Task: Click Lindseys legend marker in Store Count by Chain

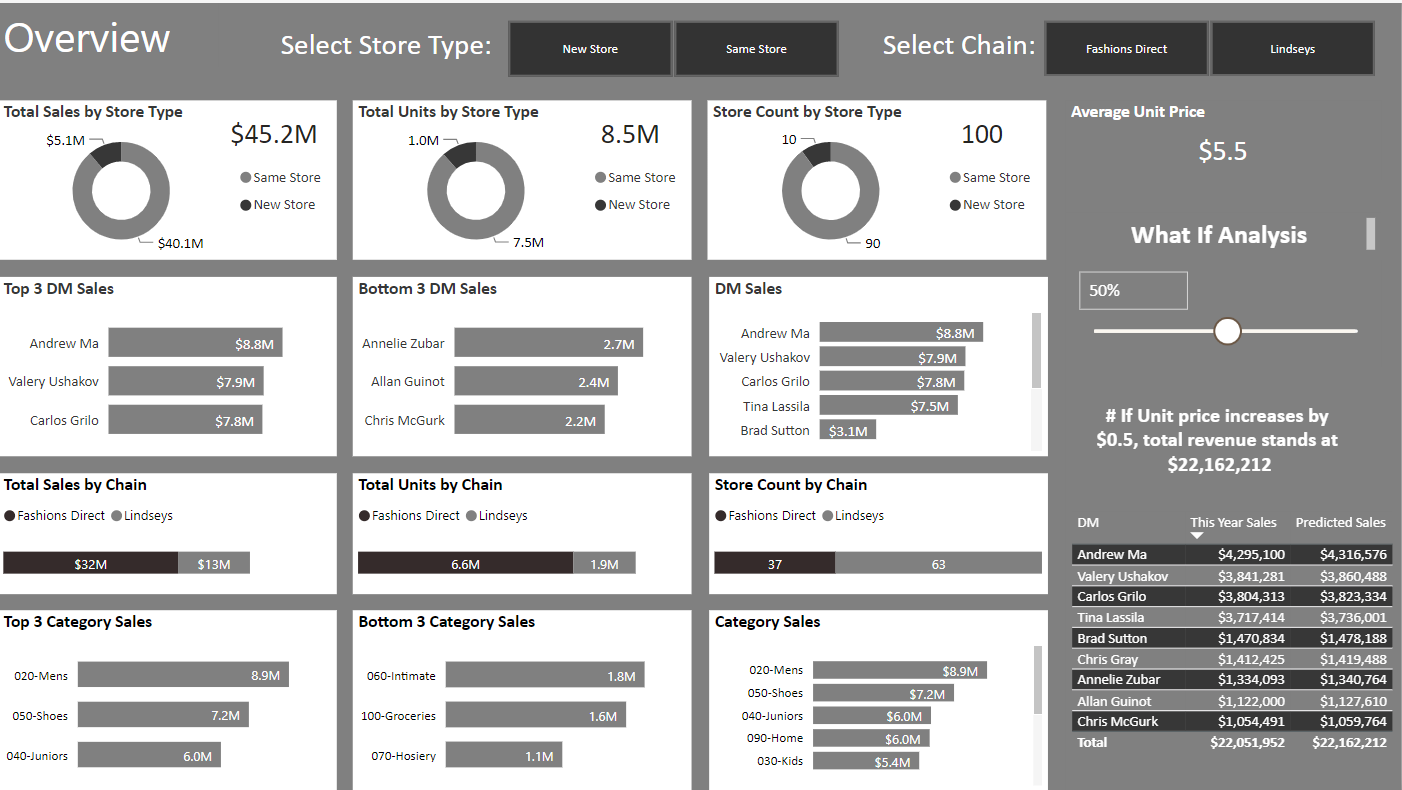Action: pyautogui.click(x=828, y=516)
